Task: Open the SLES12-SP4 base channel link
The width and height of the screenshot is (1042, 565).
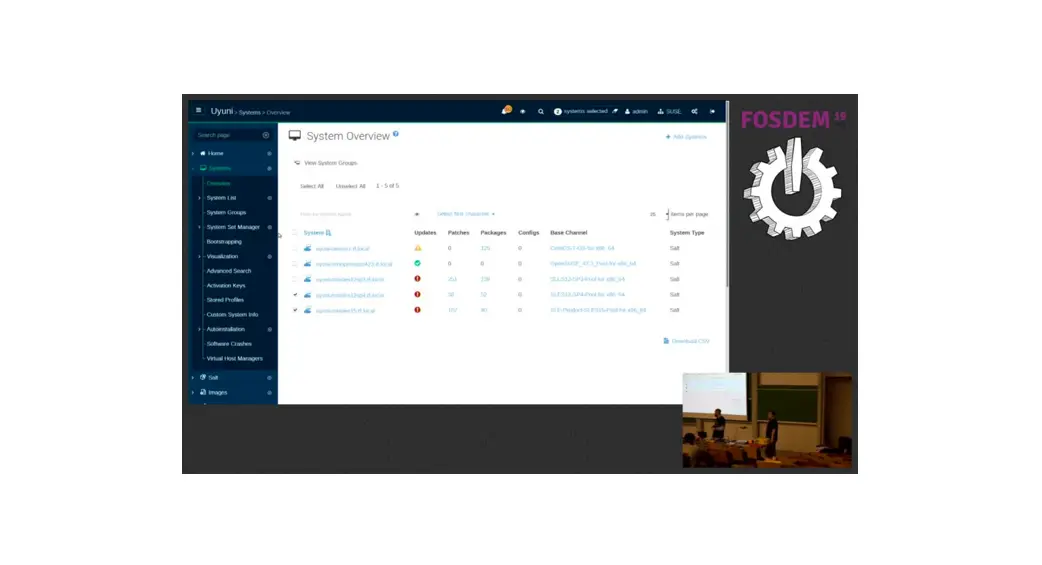Action: 587,294
